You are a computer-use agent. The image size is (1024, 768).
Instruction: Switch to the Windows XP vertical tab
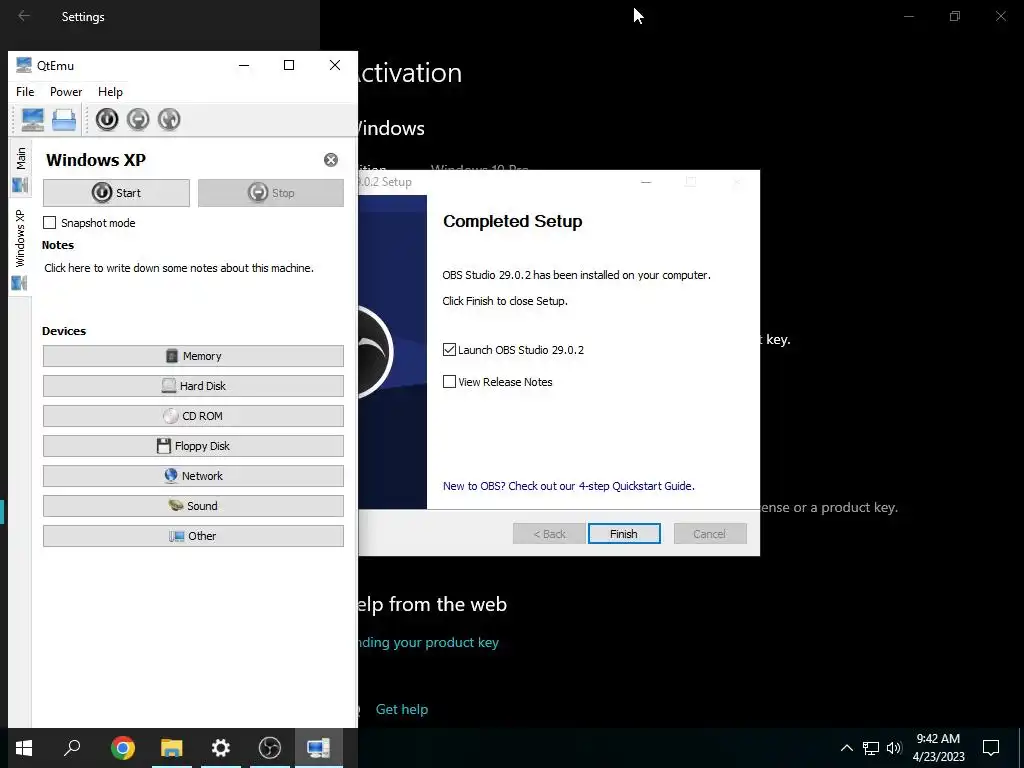coord(20,248)
